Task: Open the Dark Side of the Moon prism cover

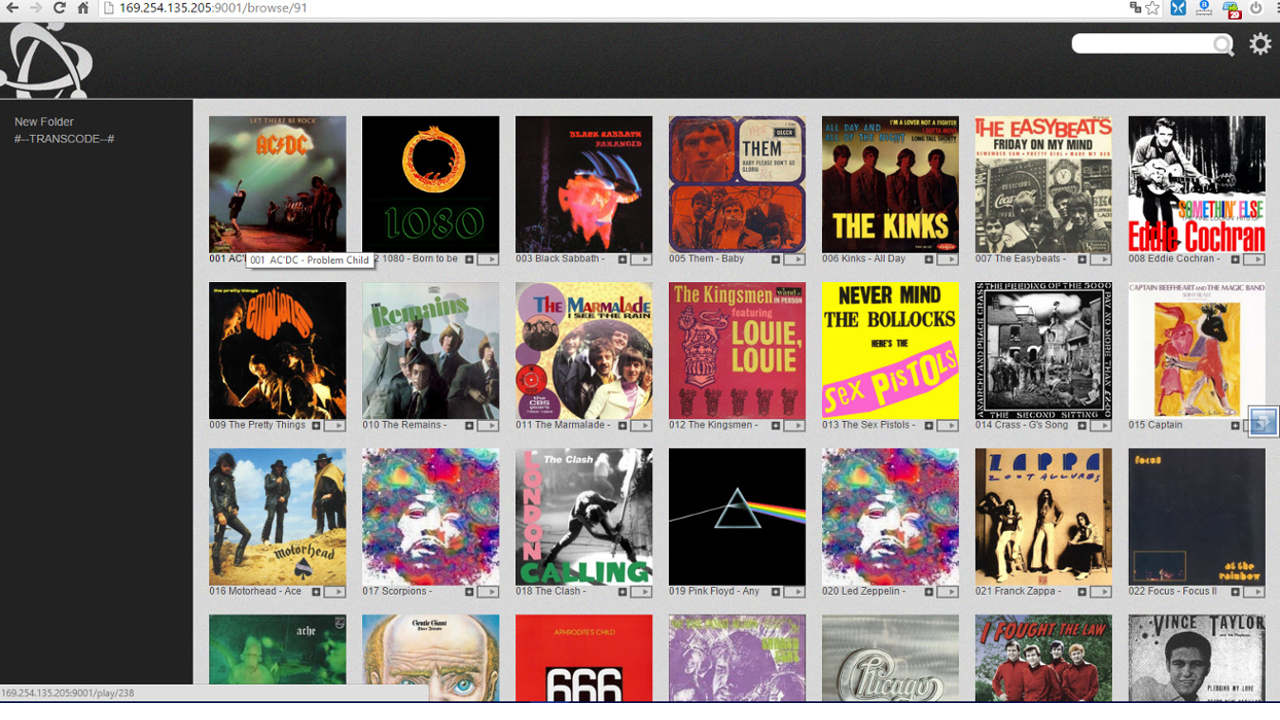Action: 737,516
